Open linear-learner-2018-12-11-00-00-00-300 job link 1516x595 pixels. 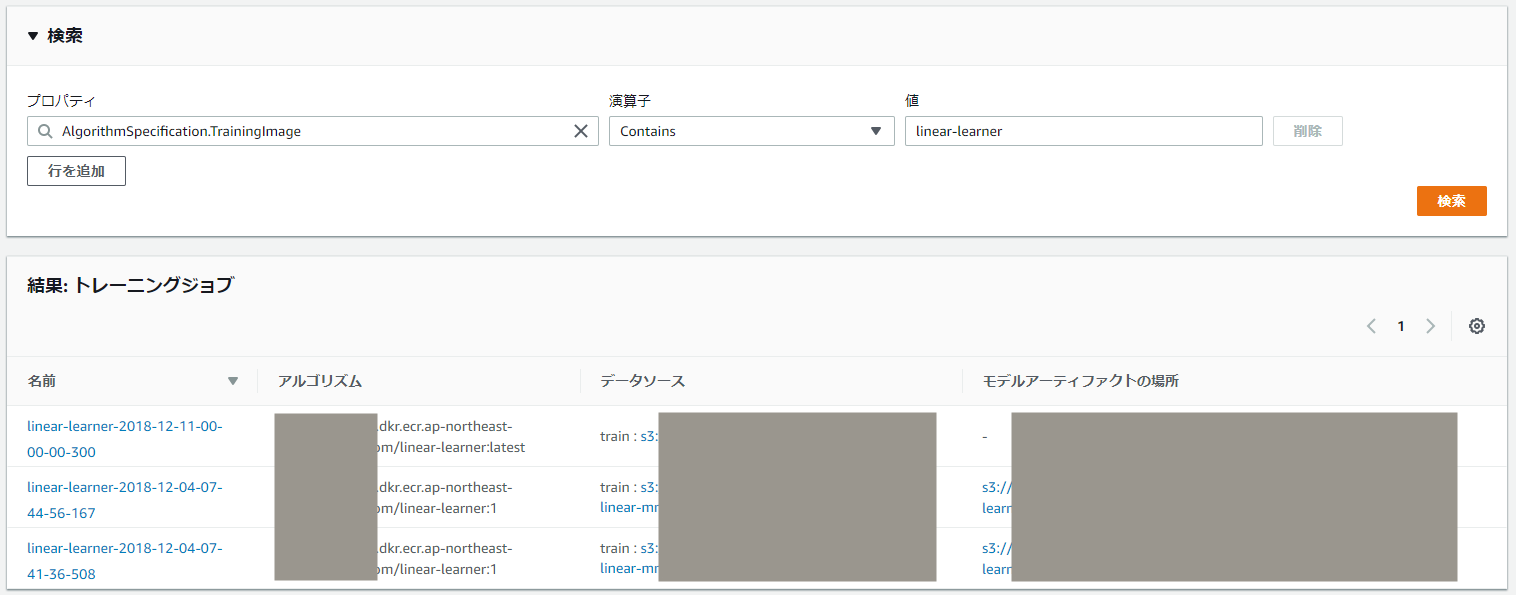pos(125,439)
